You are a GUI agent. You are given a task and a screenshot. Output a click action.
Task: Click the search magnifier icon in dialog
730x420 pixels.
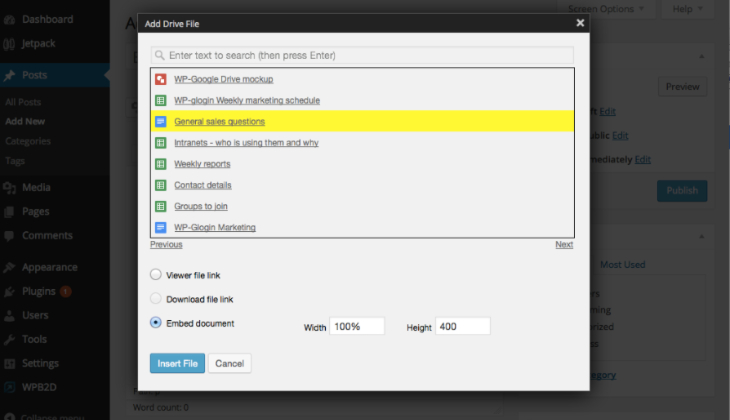160,55
